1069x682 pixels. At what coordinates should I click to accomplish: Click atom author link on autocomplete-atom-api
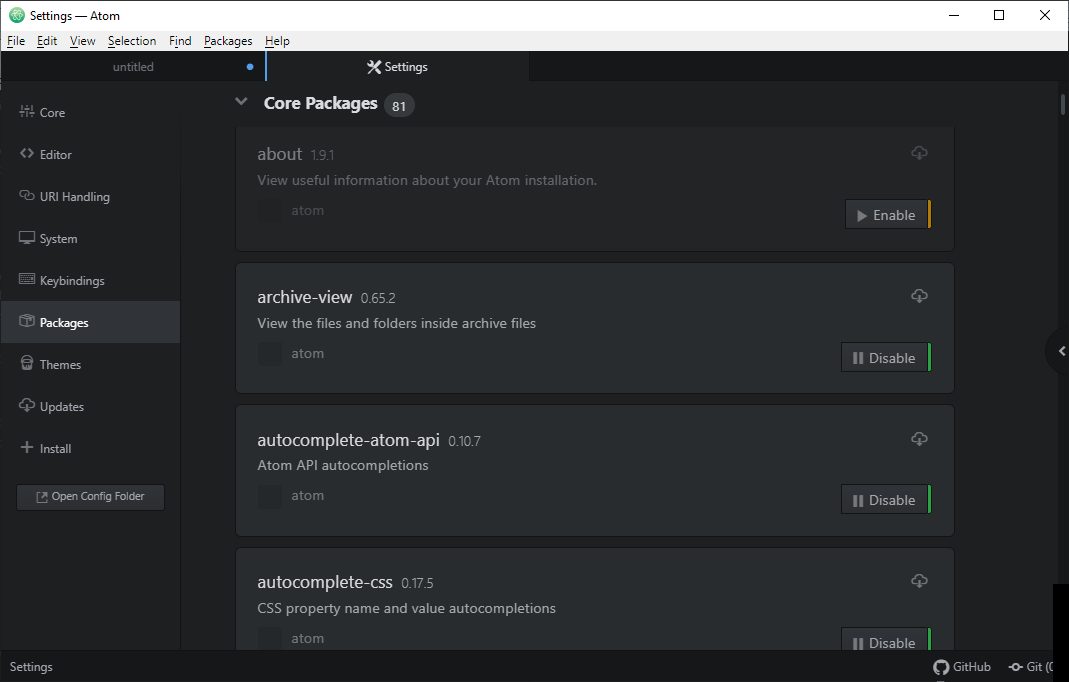[307, 496]
